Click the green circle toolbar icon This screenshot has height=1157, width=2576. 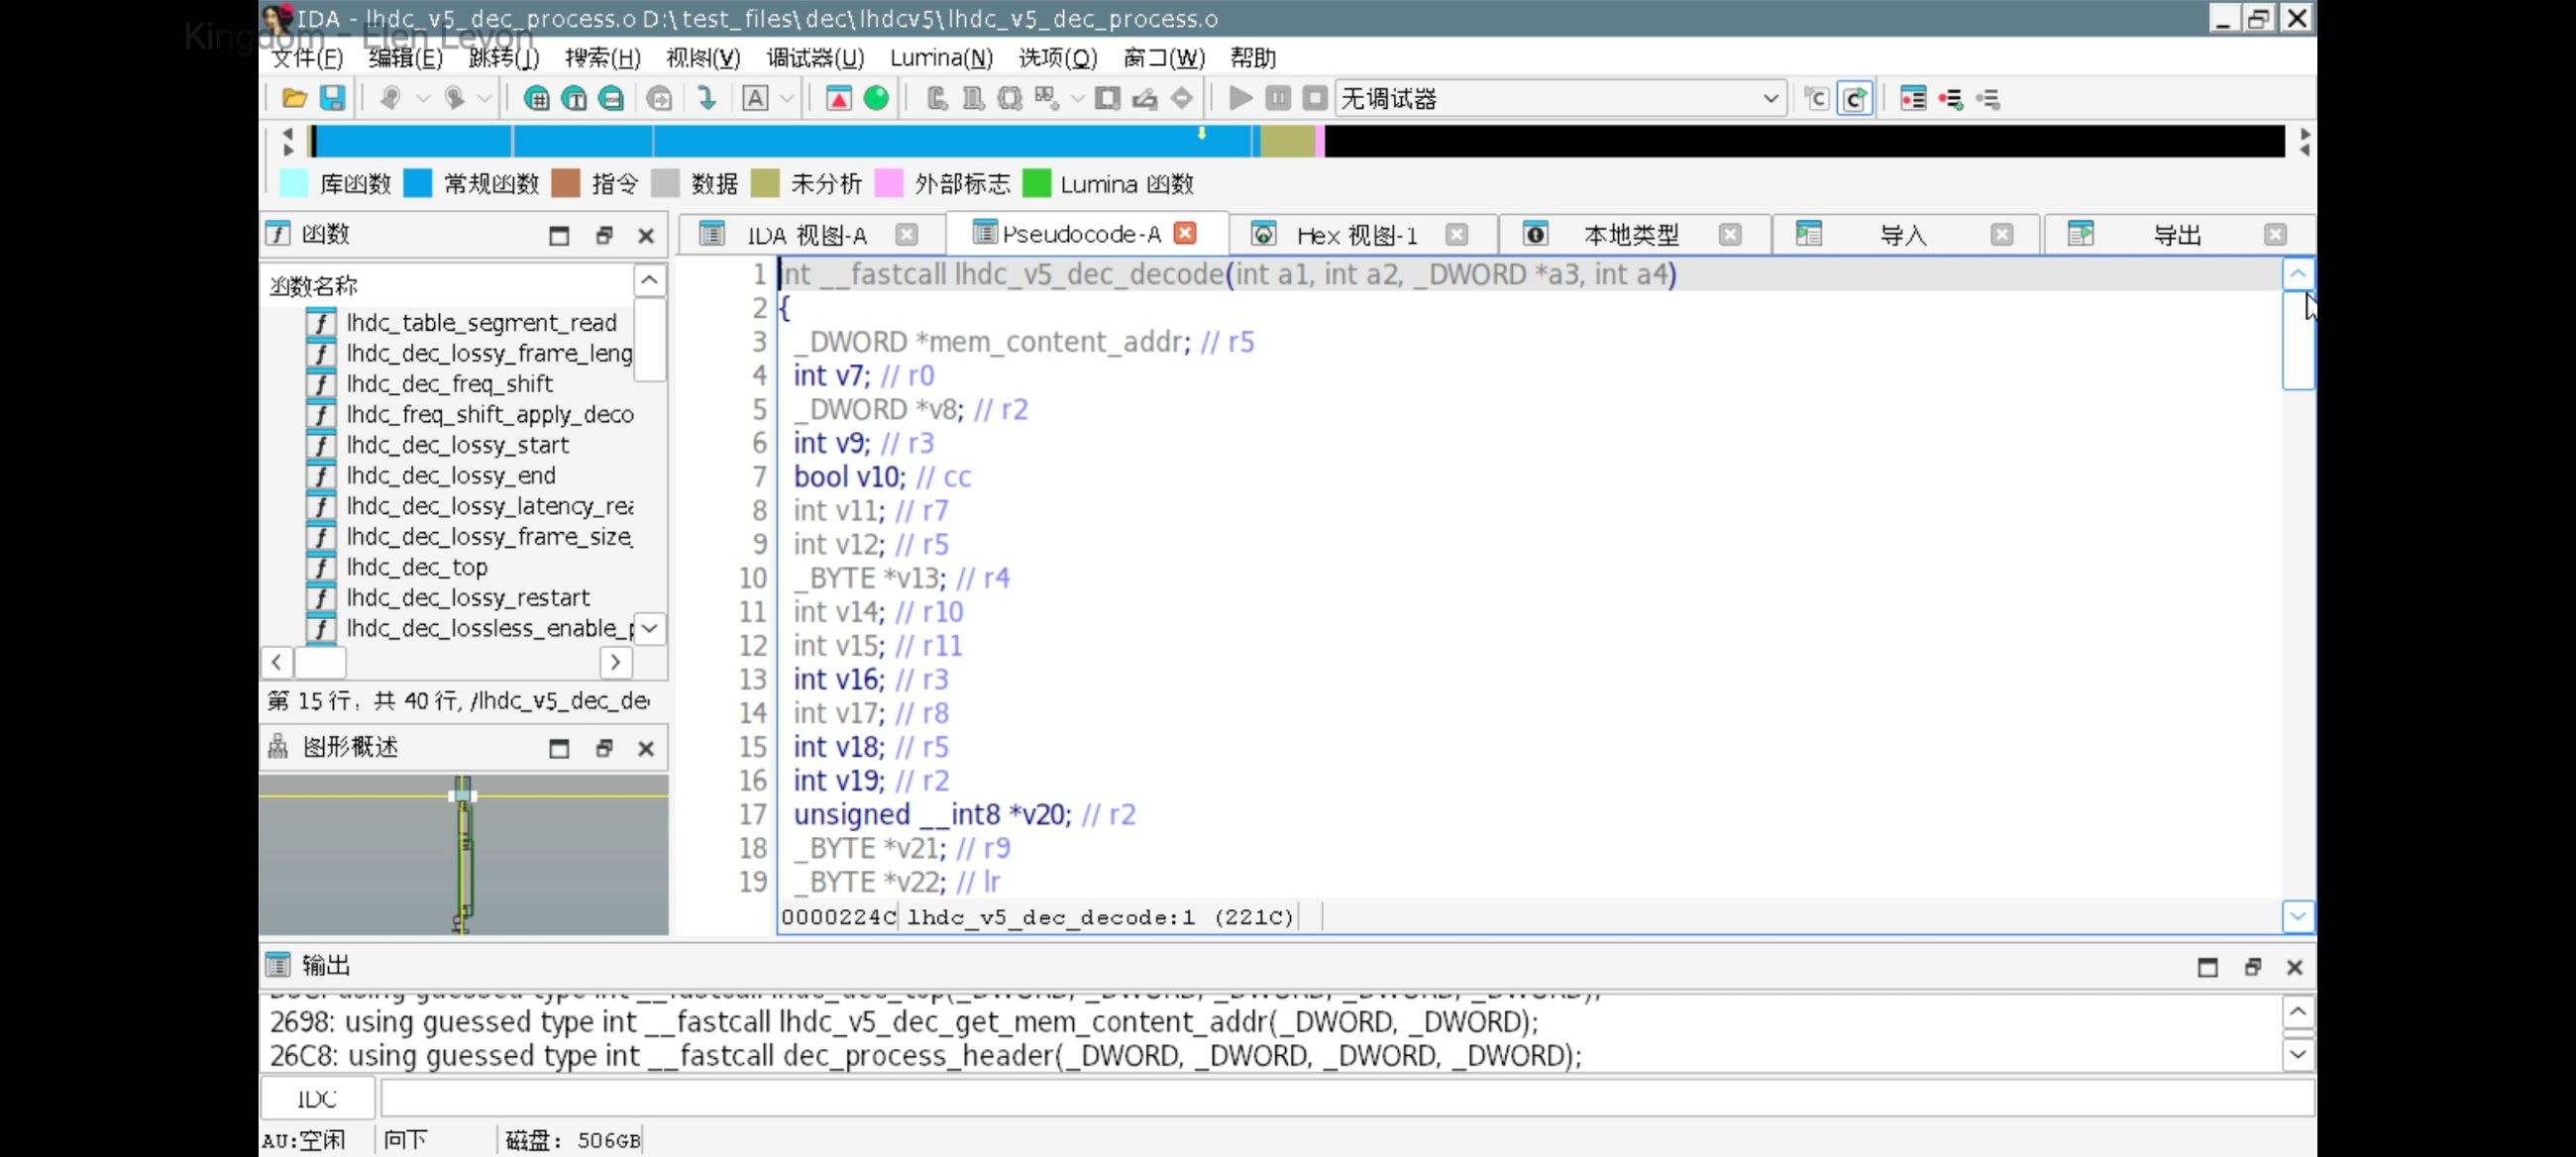coord(876,98)
